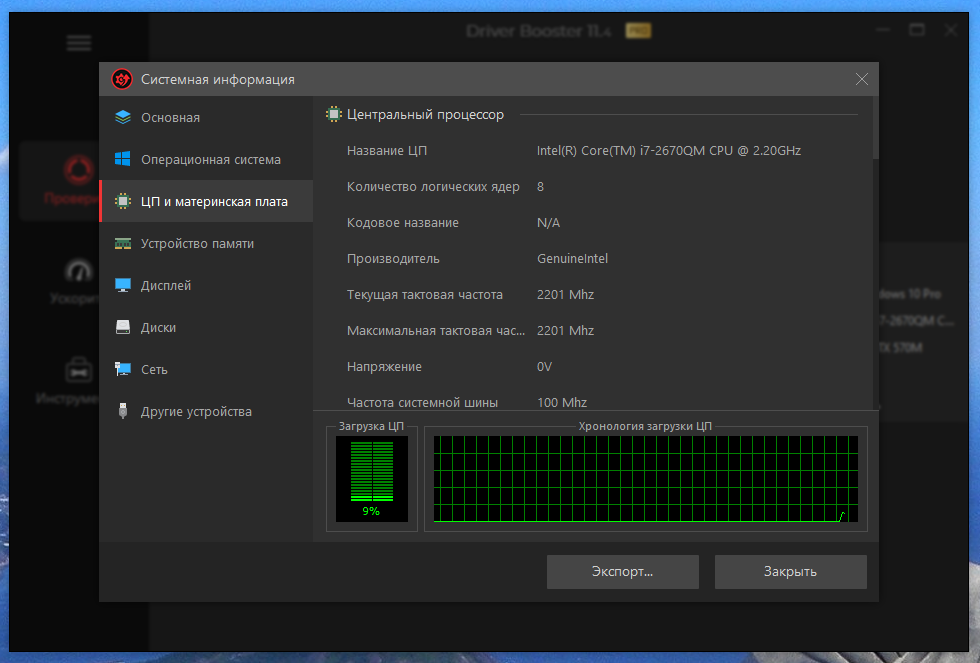
Task: Click the details panel vertical scrollbar
Action: pos(876,128)
